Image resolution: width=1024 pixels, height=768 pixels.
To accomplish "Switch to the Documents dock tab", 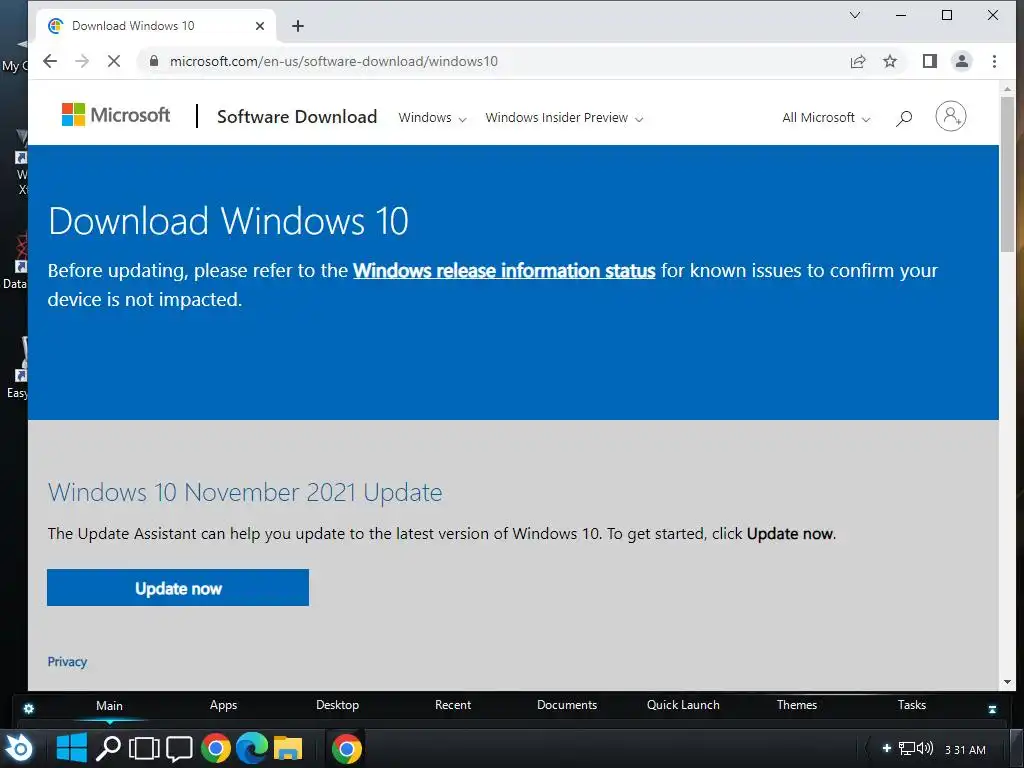I will 567,705.
